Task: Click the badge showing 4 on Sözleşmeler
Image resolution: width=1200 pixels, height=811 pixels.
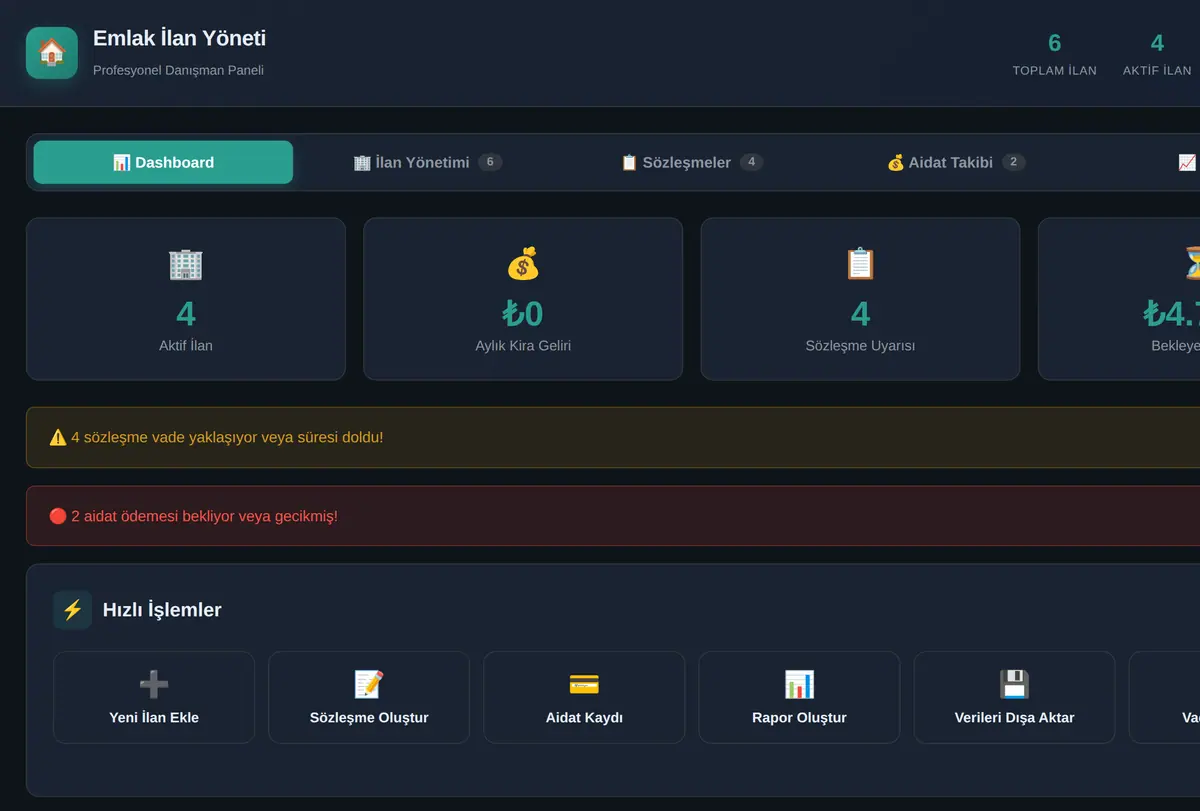Action: coord(752,162)
